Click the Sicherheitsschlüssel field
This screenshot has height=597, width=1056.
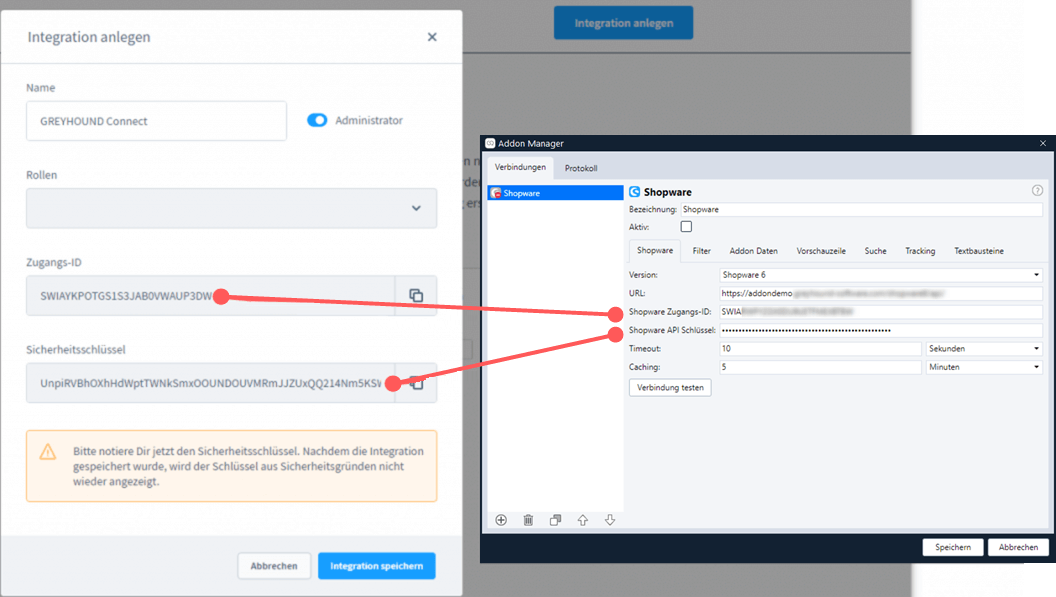(x=211, y=383)
